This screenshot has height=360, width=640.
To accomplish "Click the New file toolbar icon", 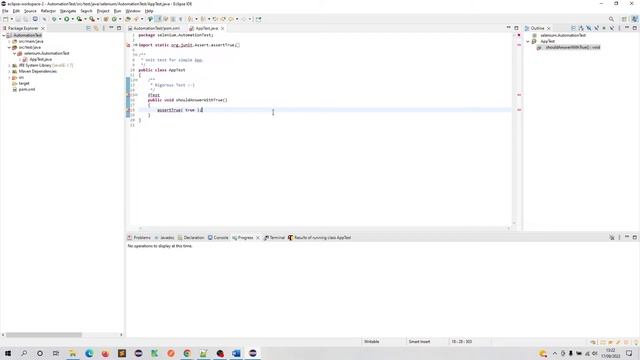I will tap(5, 19).
